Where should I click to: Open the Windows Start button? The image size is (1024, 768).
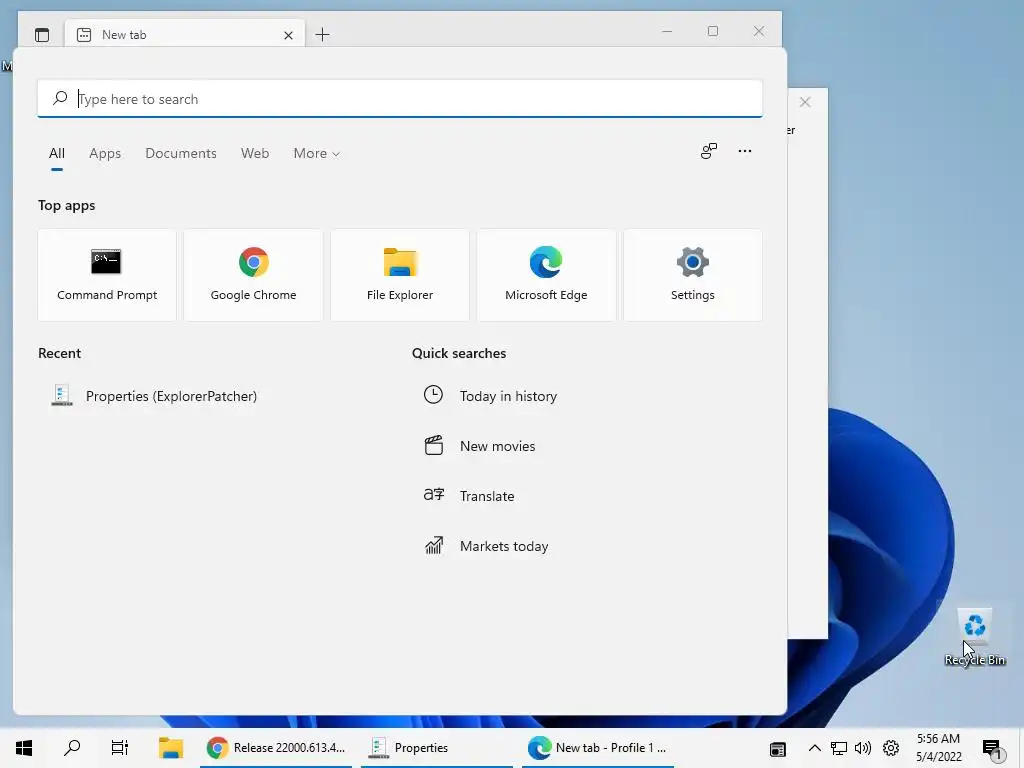pos(24,748)
